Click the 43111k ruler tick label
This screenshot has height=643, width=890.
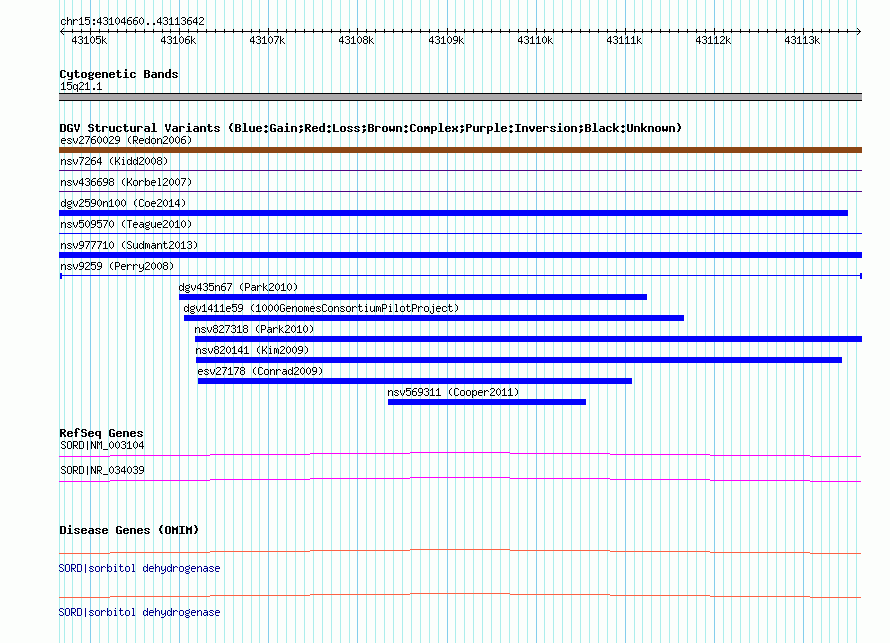(624, 40)
